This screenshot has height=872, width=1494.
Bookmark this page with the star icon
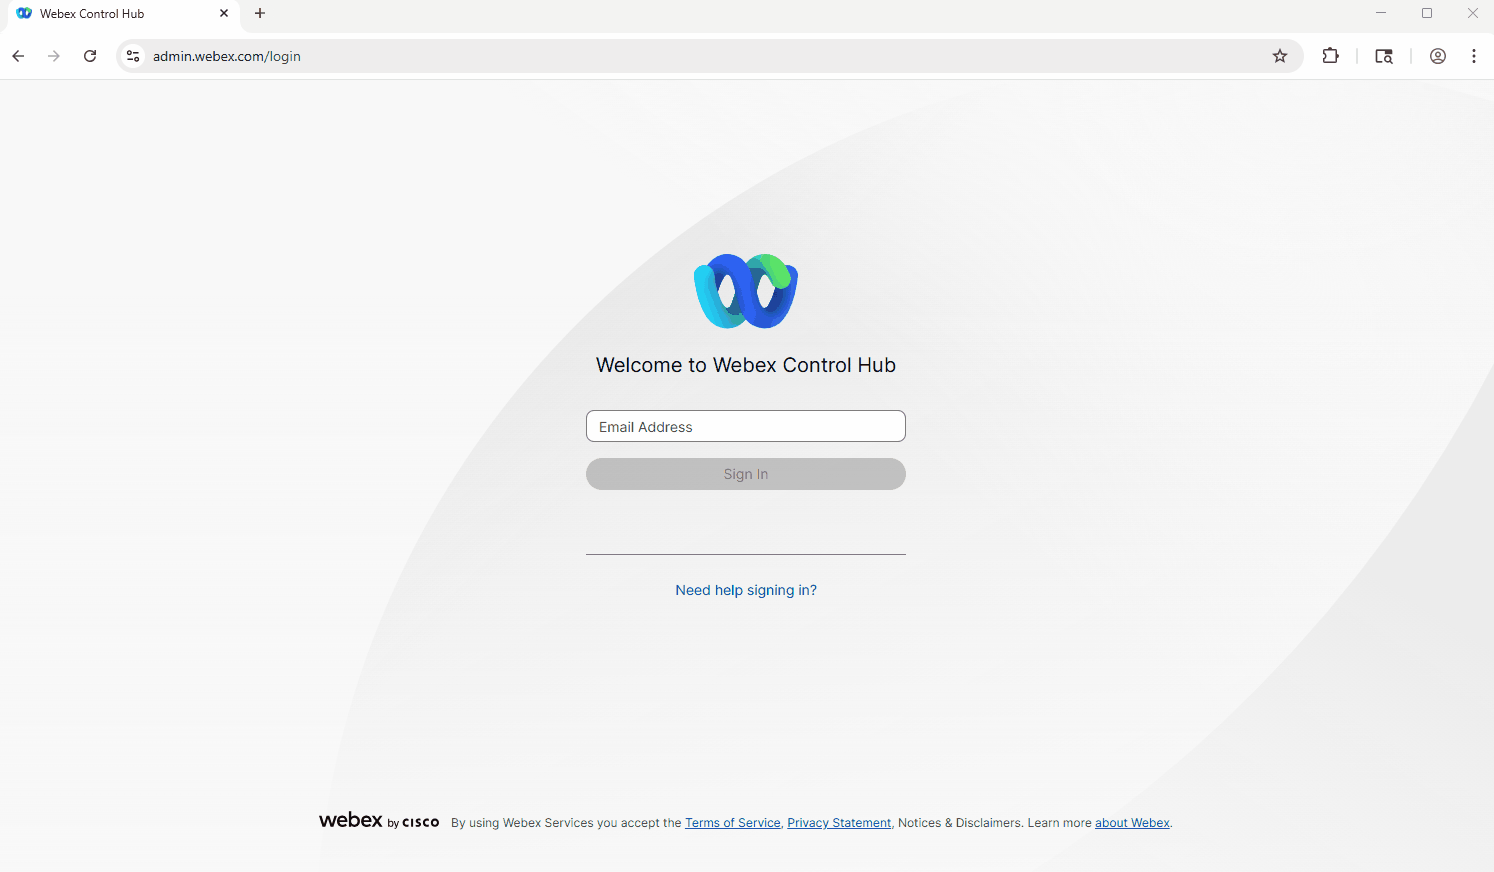tap(1279, 56)
